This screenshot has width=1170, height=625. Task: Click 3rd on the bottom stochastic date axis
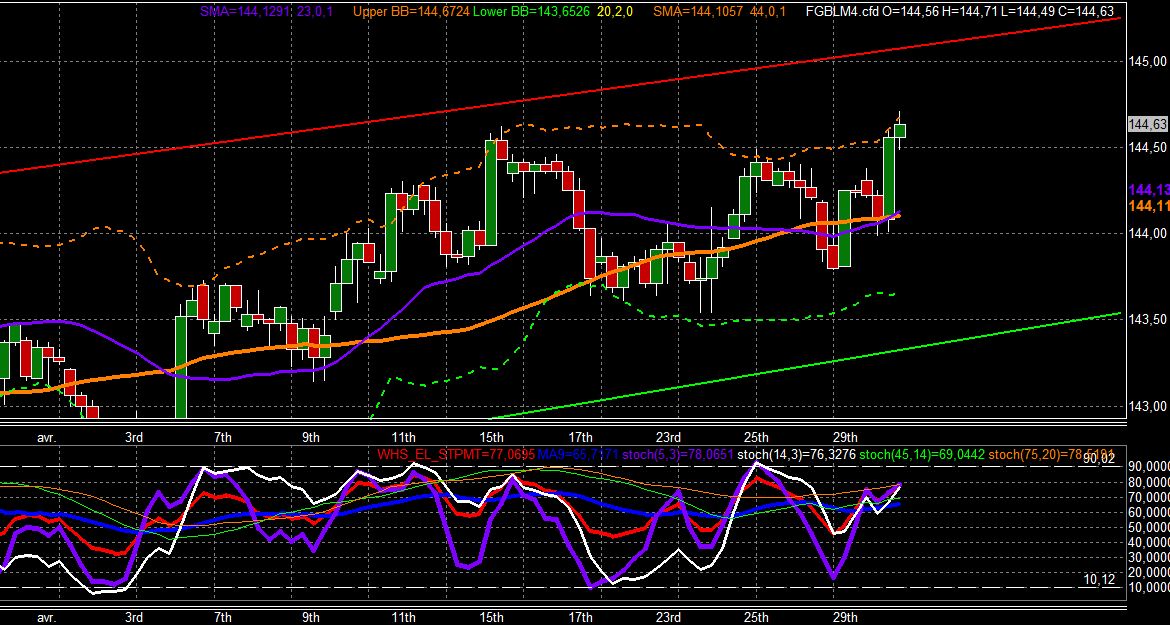pos(134,617)
